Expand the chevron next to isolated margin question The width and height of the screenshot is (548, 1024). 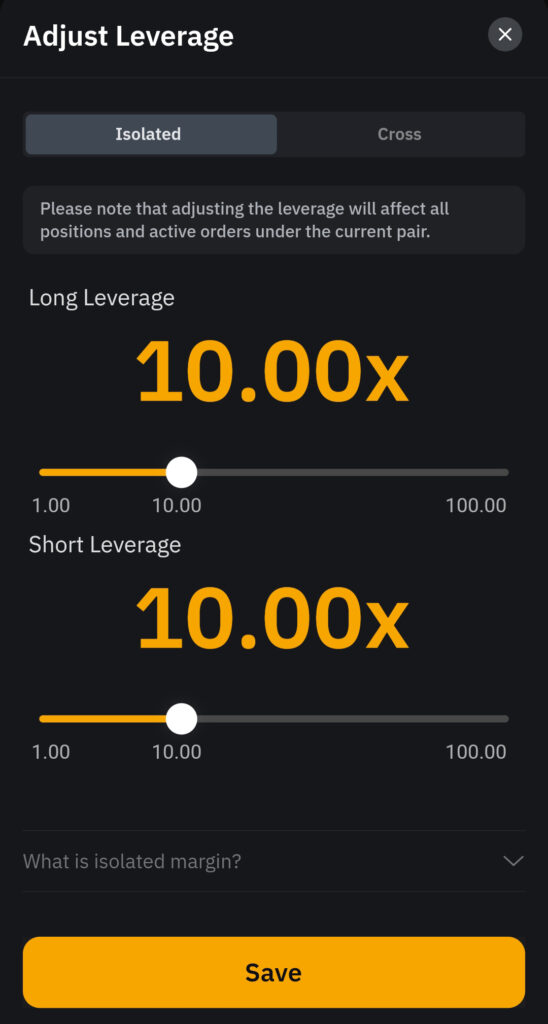[513, 861]
